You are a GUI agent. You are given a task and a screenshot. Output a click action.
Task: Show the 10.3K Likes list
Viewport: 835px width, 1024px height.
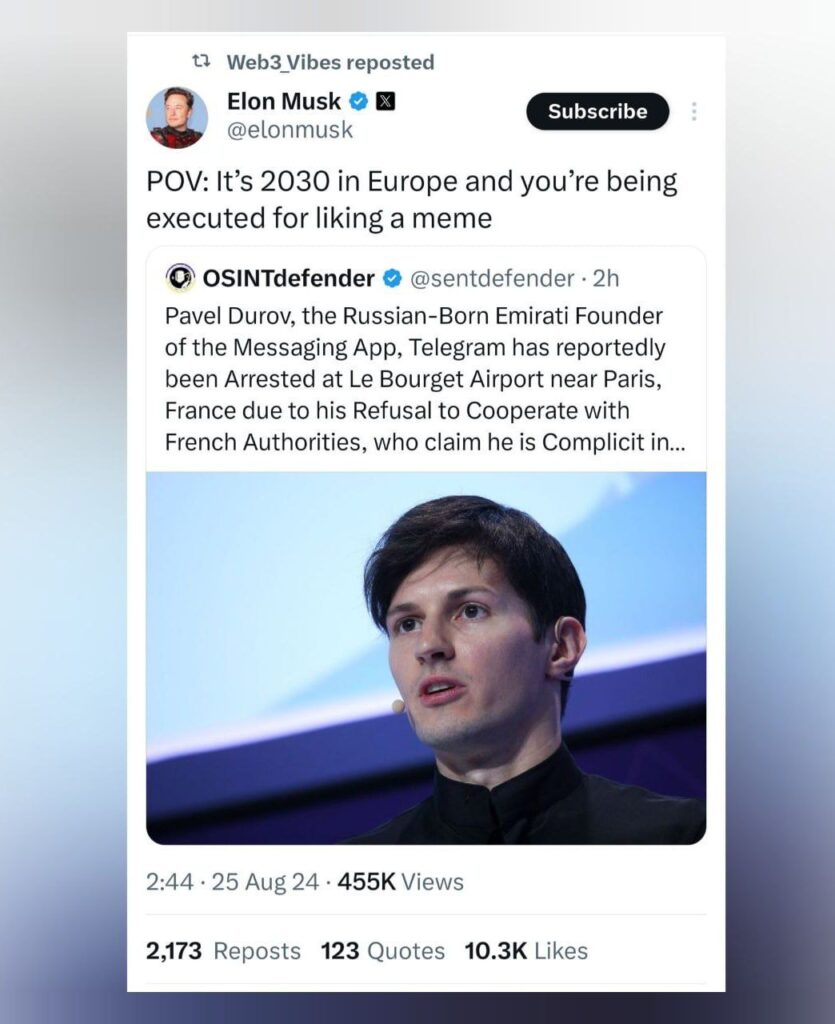pyautogui.click(x=526, y=950)
